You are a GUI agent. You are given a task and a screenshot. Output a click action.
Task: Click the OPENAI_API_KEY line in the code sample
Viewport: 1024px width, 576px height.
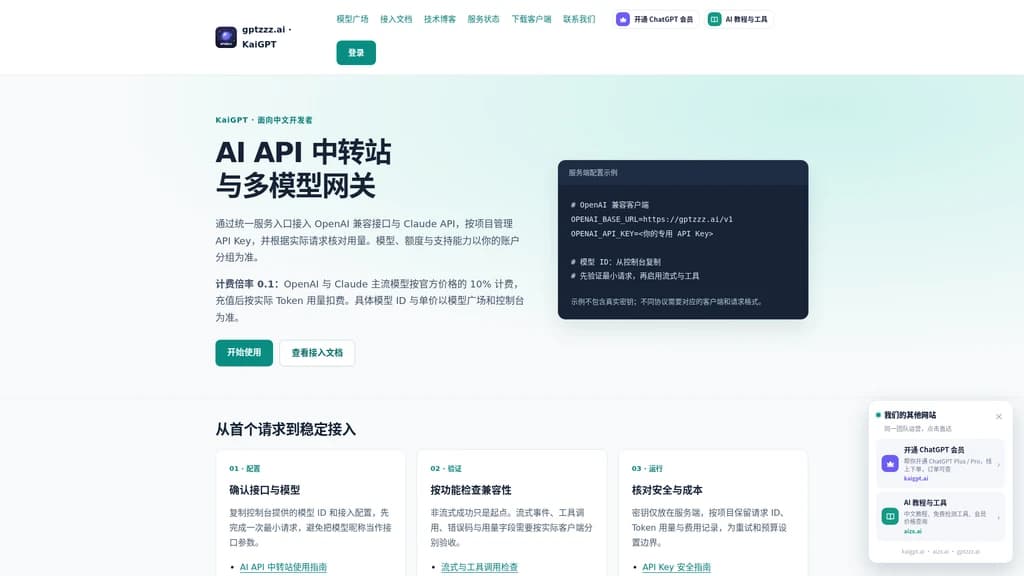click(642, 234)
